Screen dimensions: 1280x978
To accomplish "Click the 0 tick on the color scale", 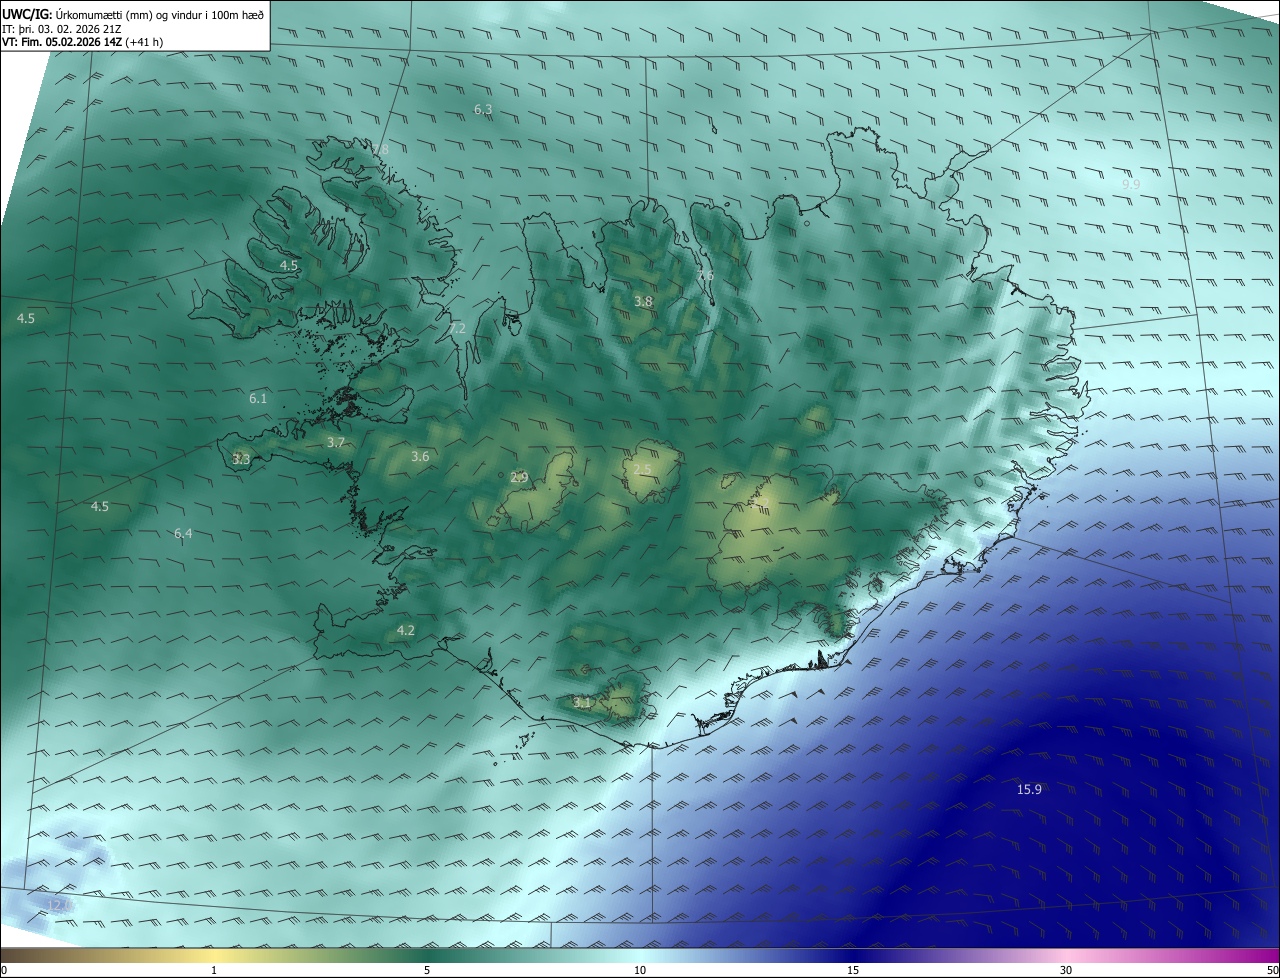I will 4,970.
